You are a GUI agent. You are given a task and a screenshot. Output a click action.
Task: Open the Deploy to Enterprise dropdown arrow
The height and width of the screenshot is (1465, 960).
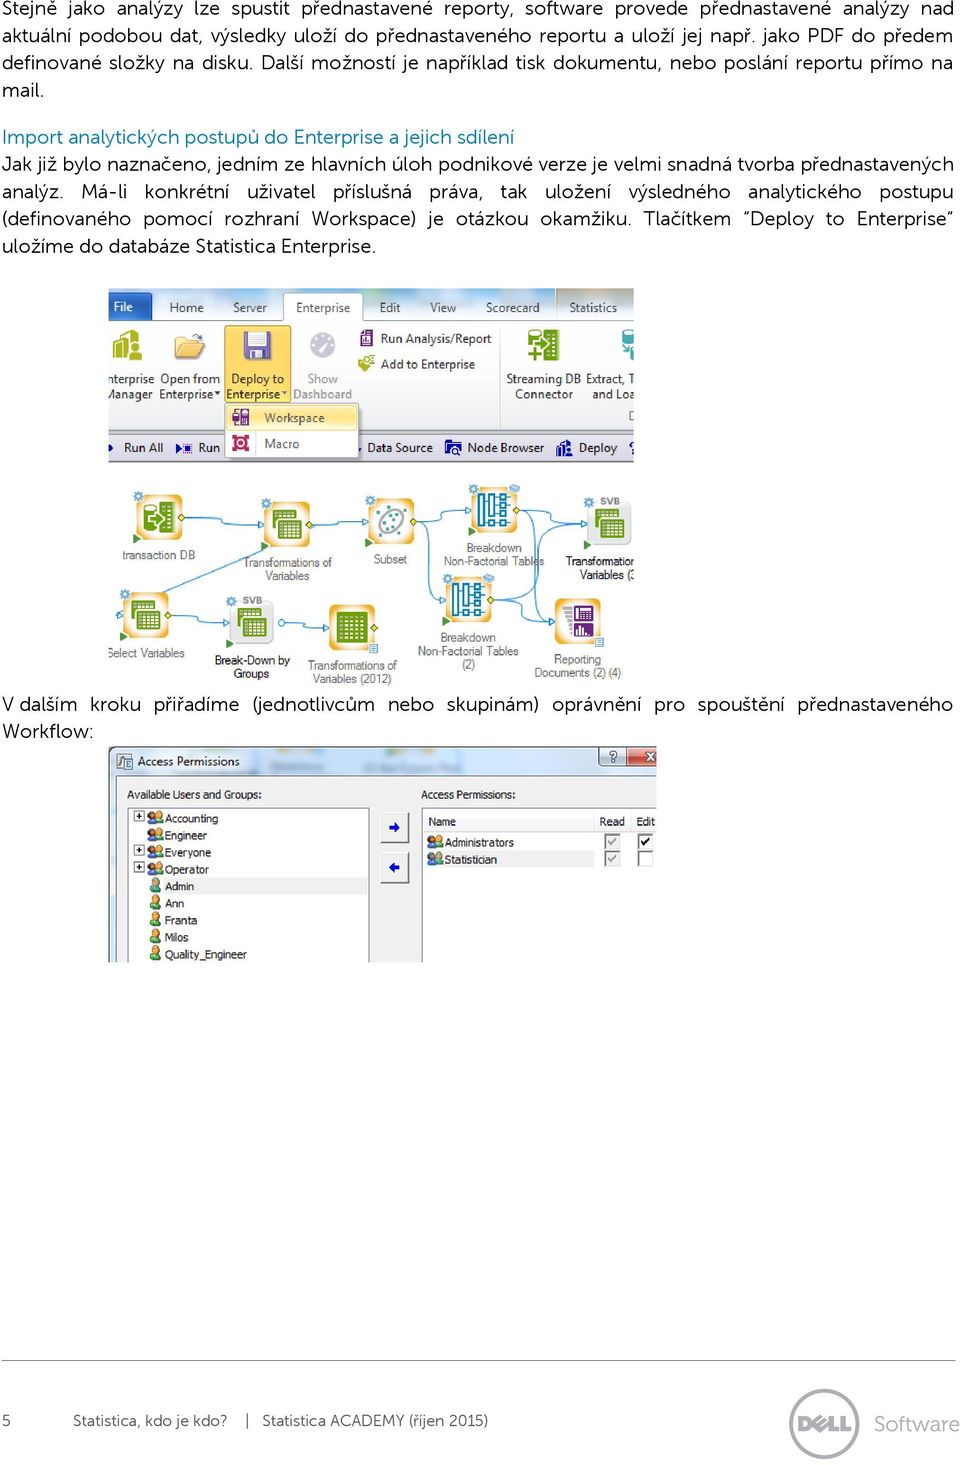tap(284, 395)
